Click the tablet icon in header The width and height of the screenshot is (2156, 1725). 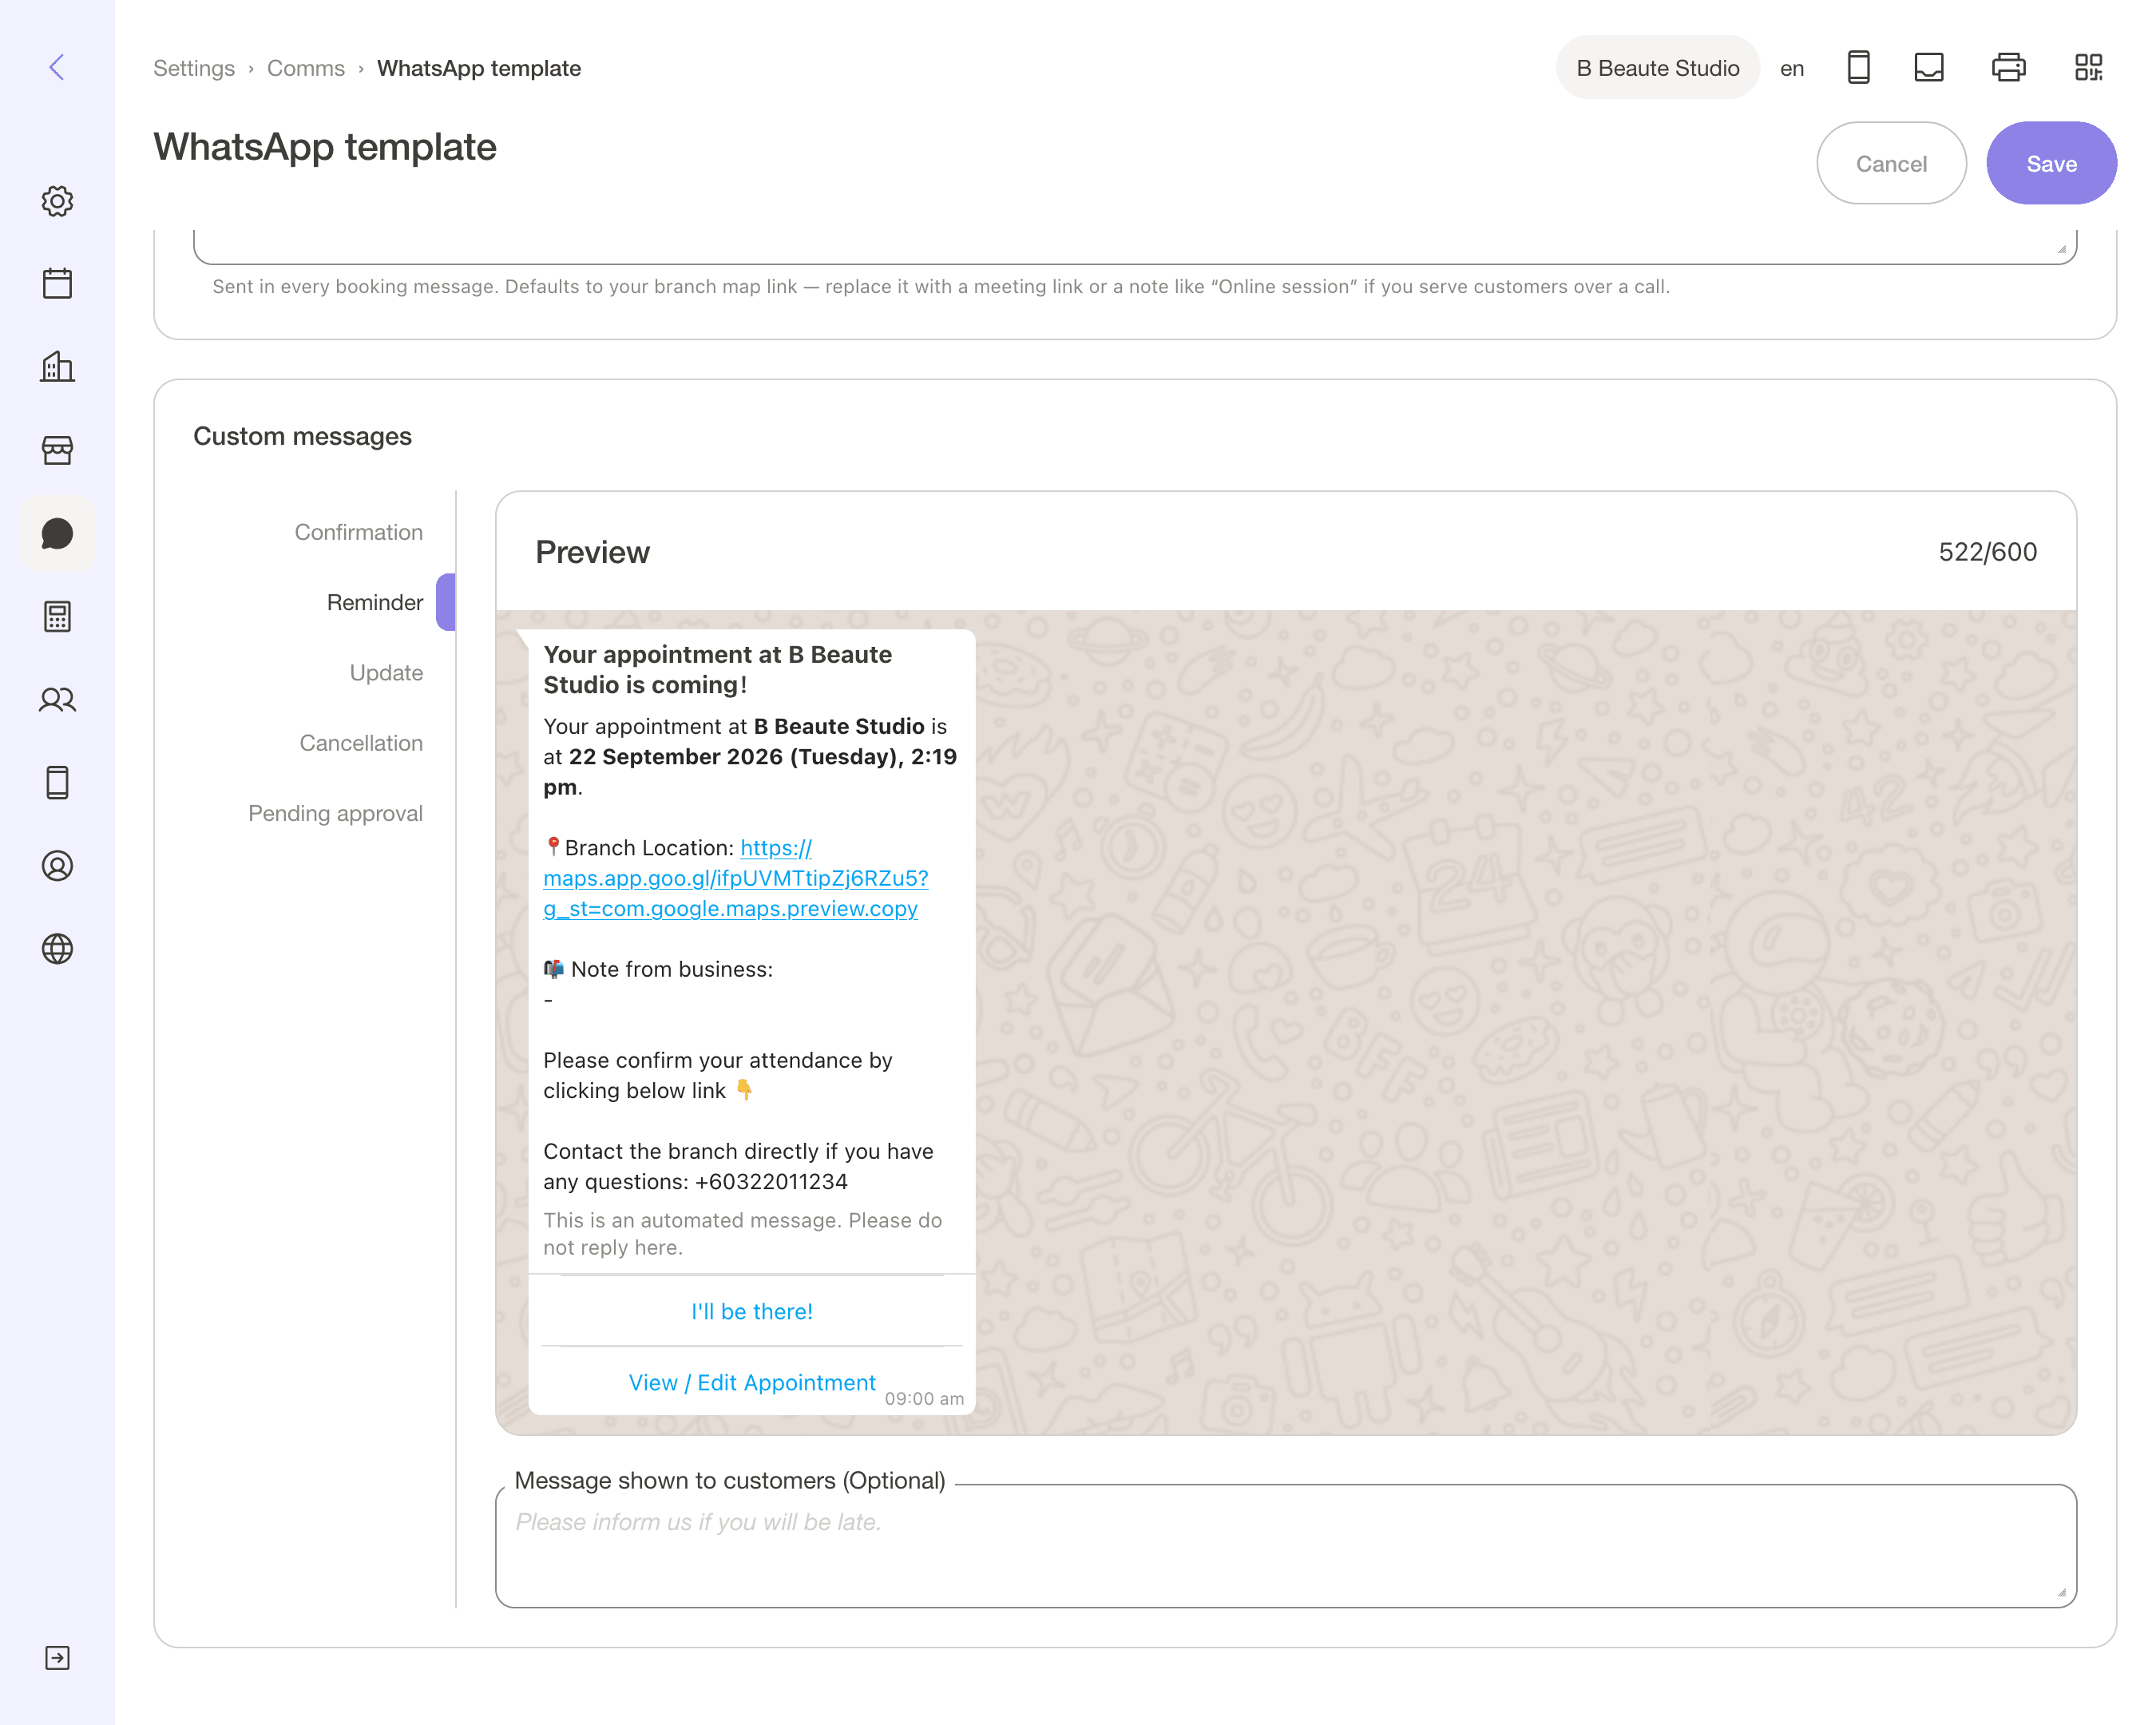point(1928,67)
